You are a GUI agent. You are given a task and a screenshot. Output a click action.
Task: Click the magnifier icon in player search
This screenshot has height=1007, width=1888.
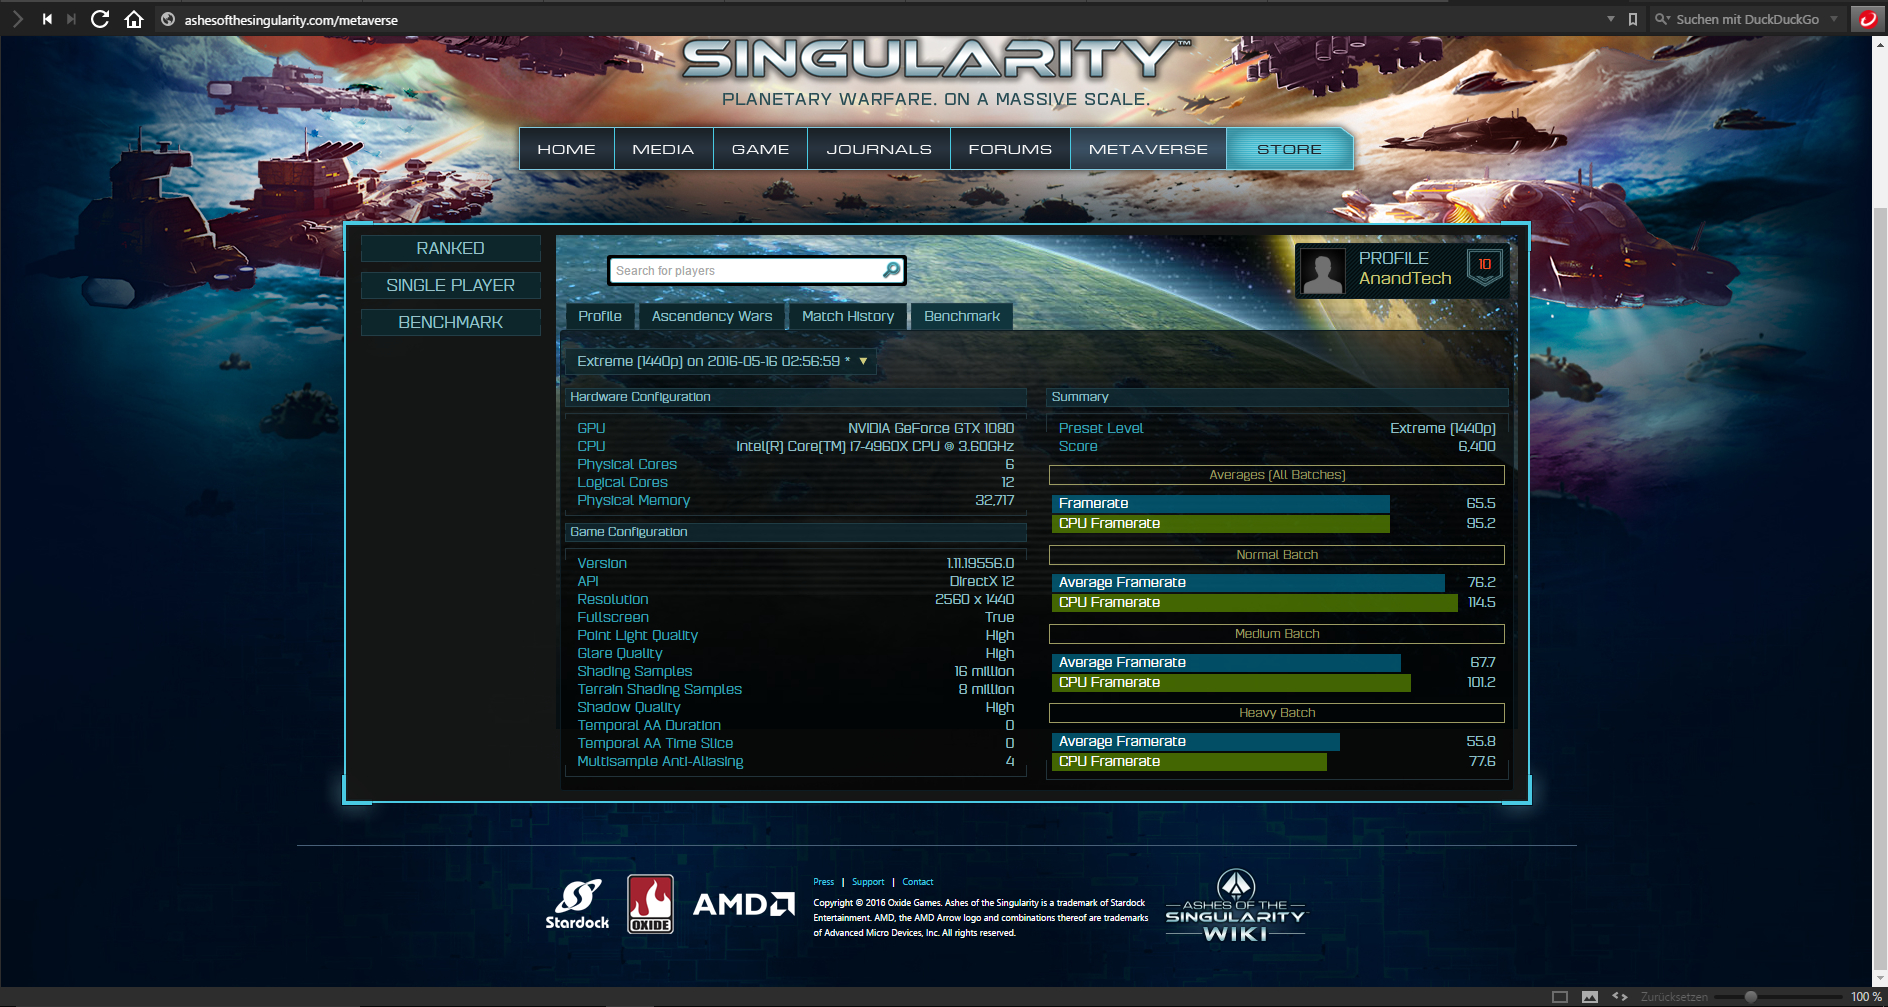[891, 270]
